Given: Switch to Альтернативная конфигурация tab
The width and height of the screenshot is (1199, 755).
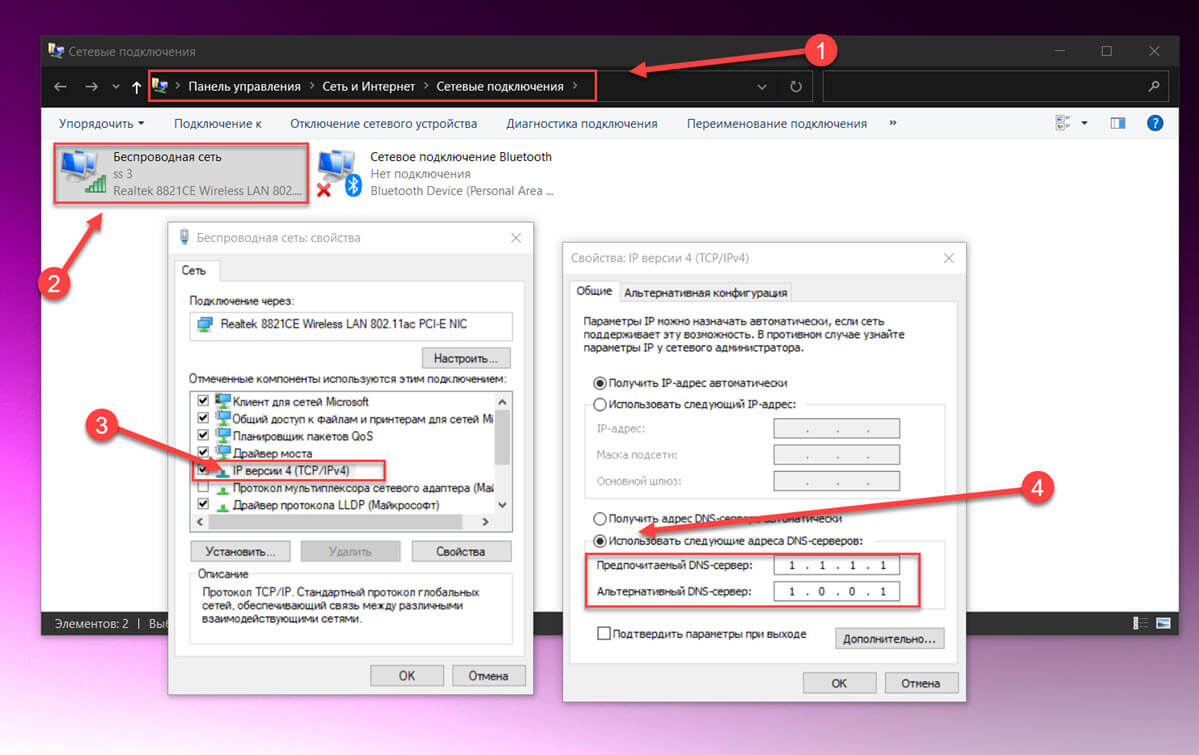Looking at the screenshot, I should point(705,293).
